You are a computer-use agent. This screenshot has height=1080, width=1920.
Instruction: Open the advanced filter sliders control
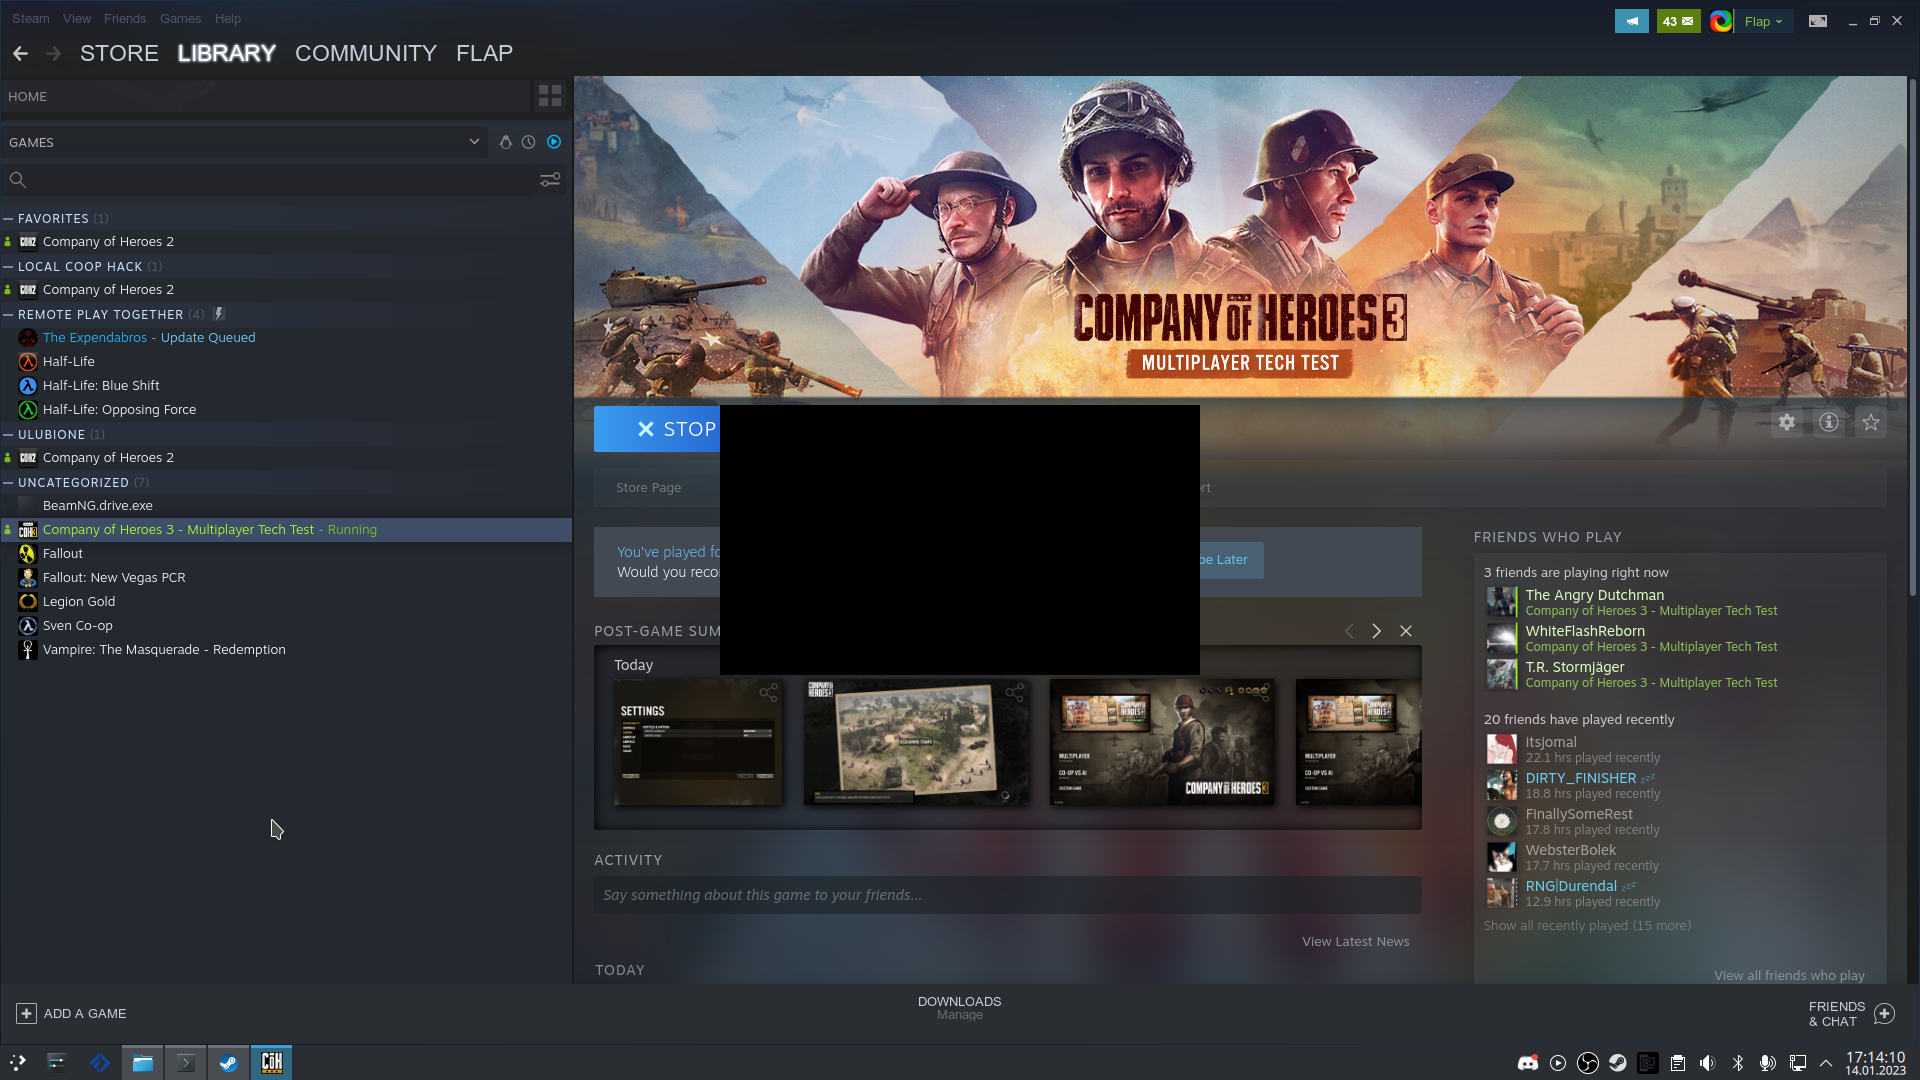(x=551, y=180)
